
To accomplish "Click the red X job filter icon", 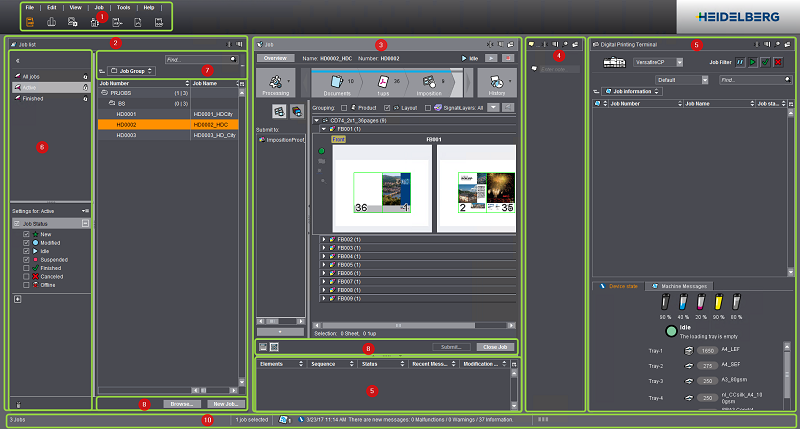I will click(777, 62).
